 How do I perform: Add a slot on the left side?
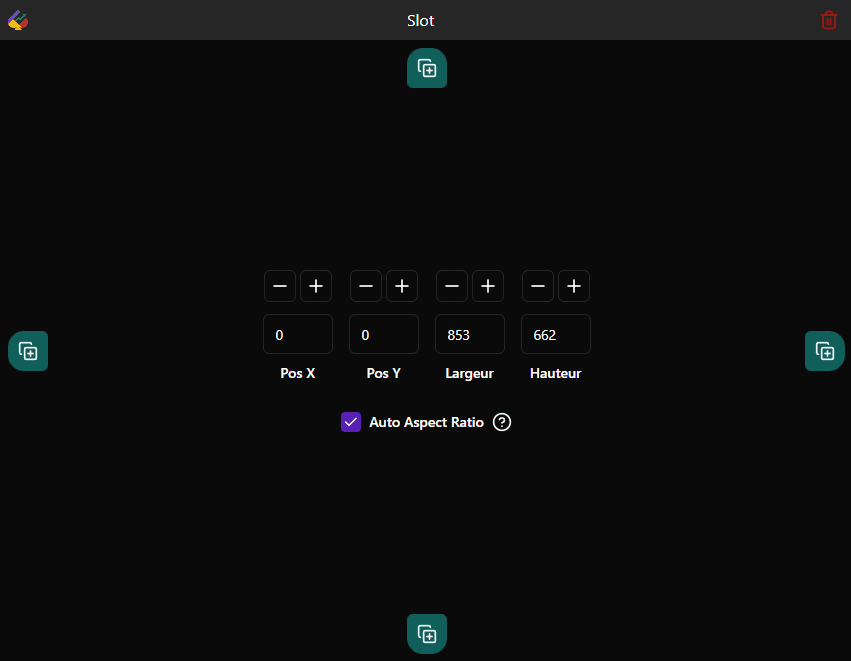tap(28, 351)
